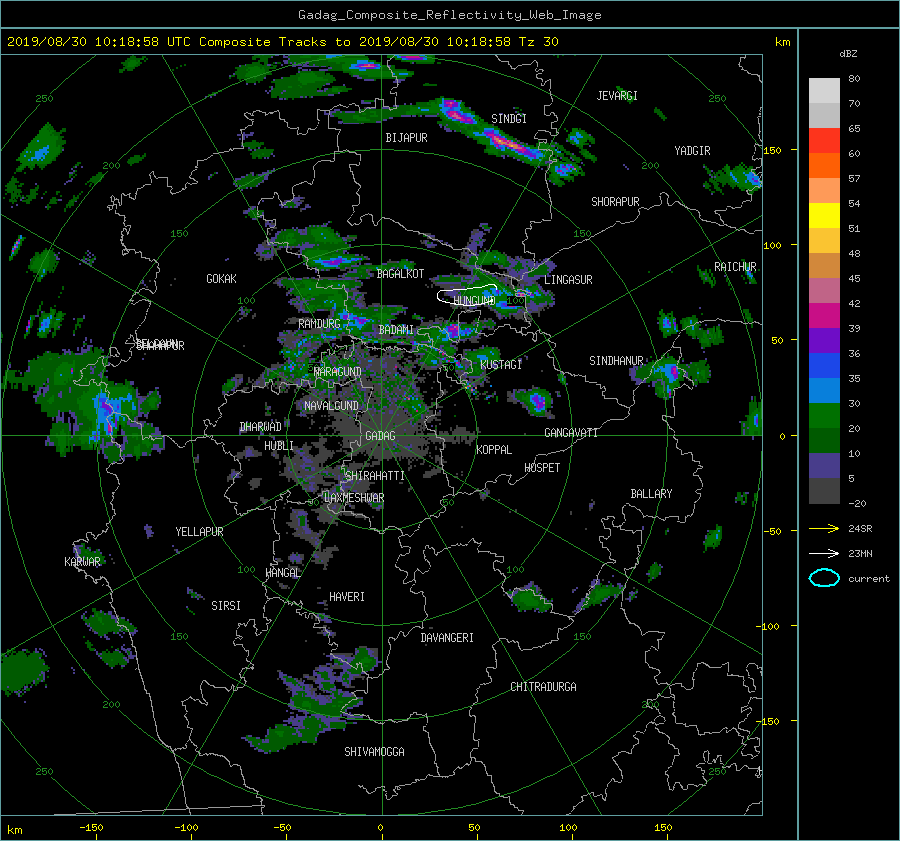Click the HUBLI city label
Screen dimensions: 900x841
(x=279, y=446)
